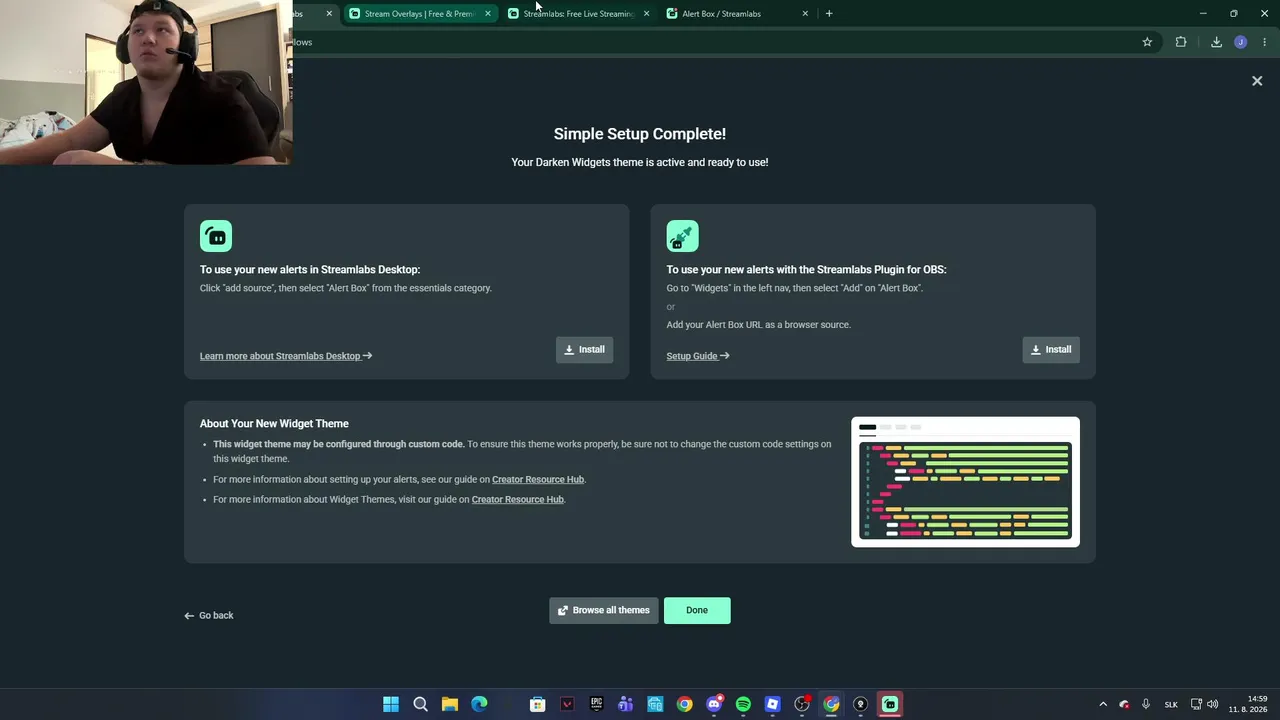The width and height of the screenshot is (1280, 720).
Task: Open Creator Resource Hub link about Widget Themes
Action: click(518, 500)
